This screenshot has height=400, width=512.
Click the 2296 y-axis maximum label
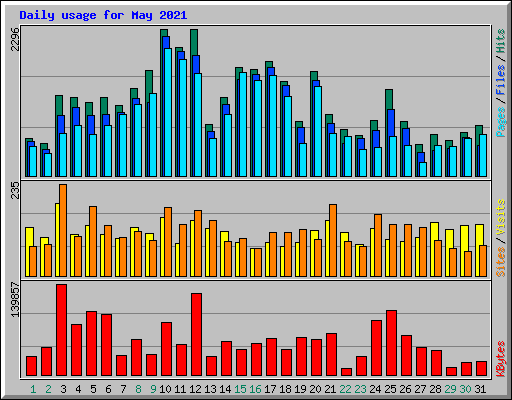pos(15,39)
